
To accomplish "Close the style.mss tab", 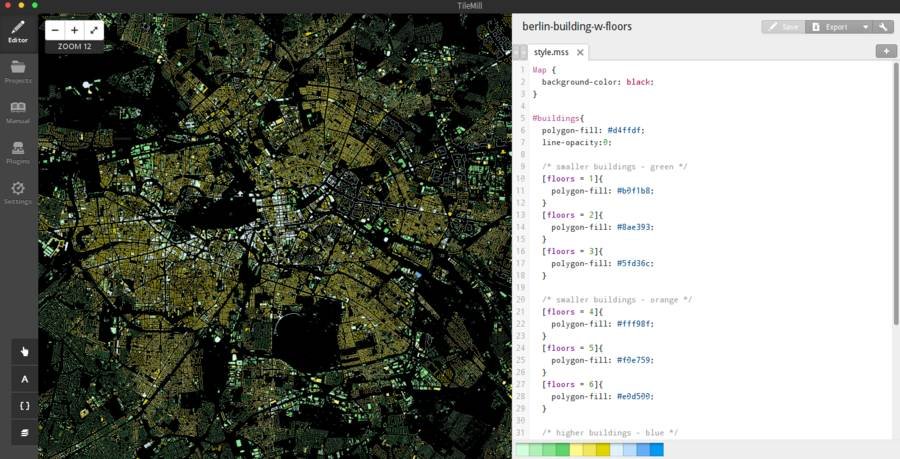I will [x=580, y=52].
